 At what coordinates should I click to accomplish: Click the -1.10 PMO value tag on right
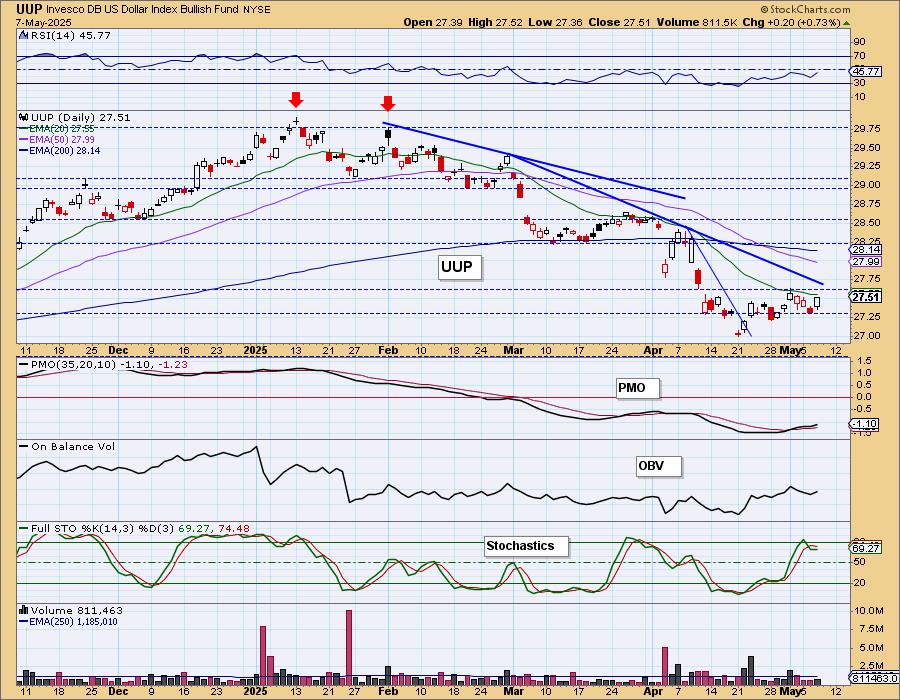pyautogui.click(x=864, y=424)
